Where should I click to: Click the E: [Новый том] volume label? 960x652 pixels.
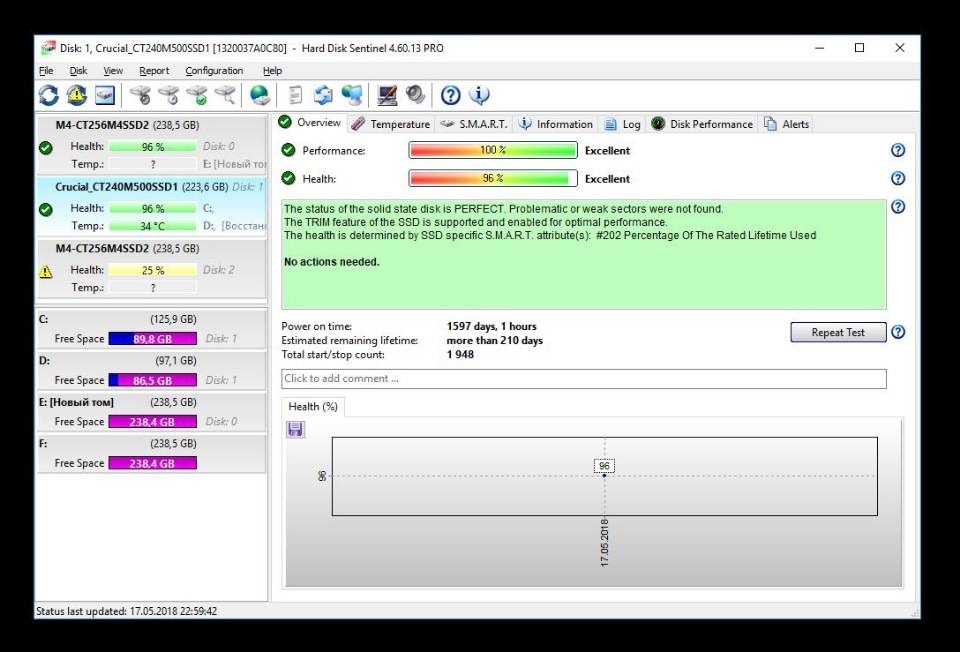(x=76, y=402)
